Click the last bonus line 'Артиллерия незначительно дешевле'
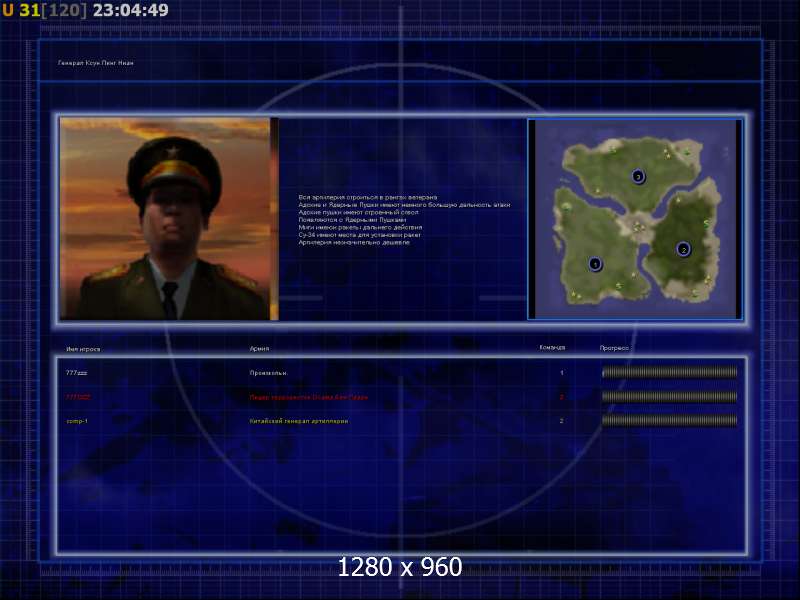This screenshot has width=800, height=600. click(354, 243)
